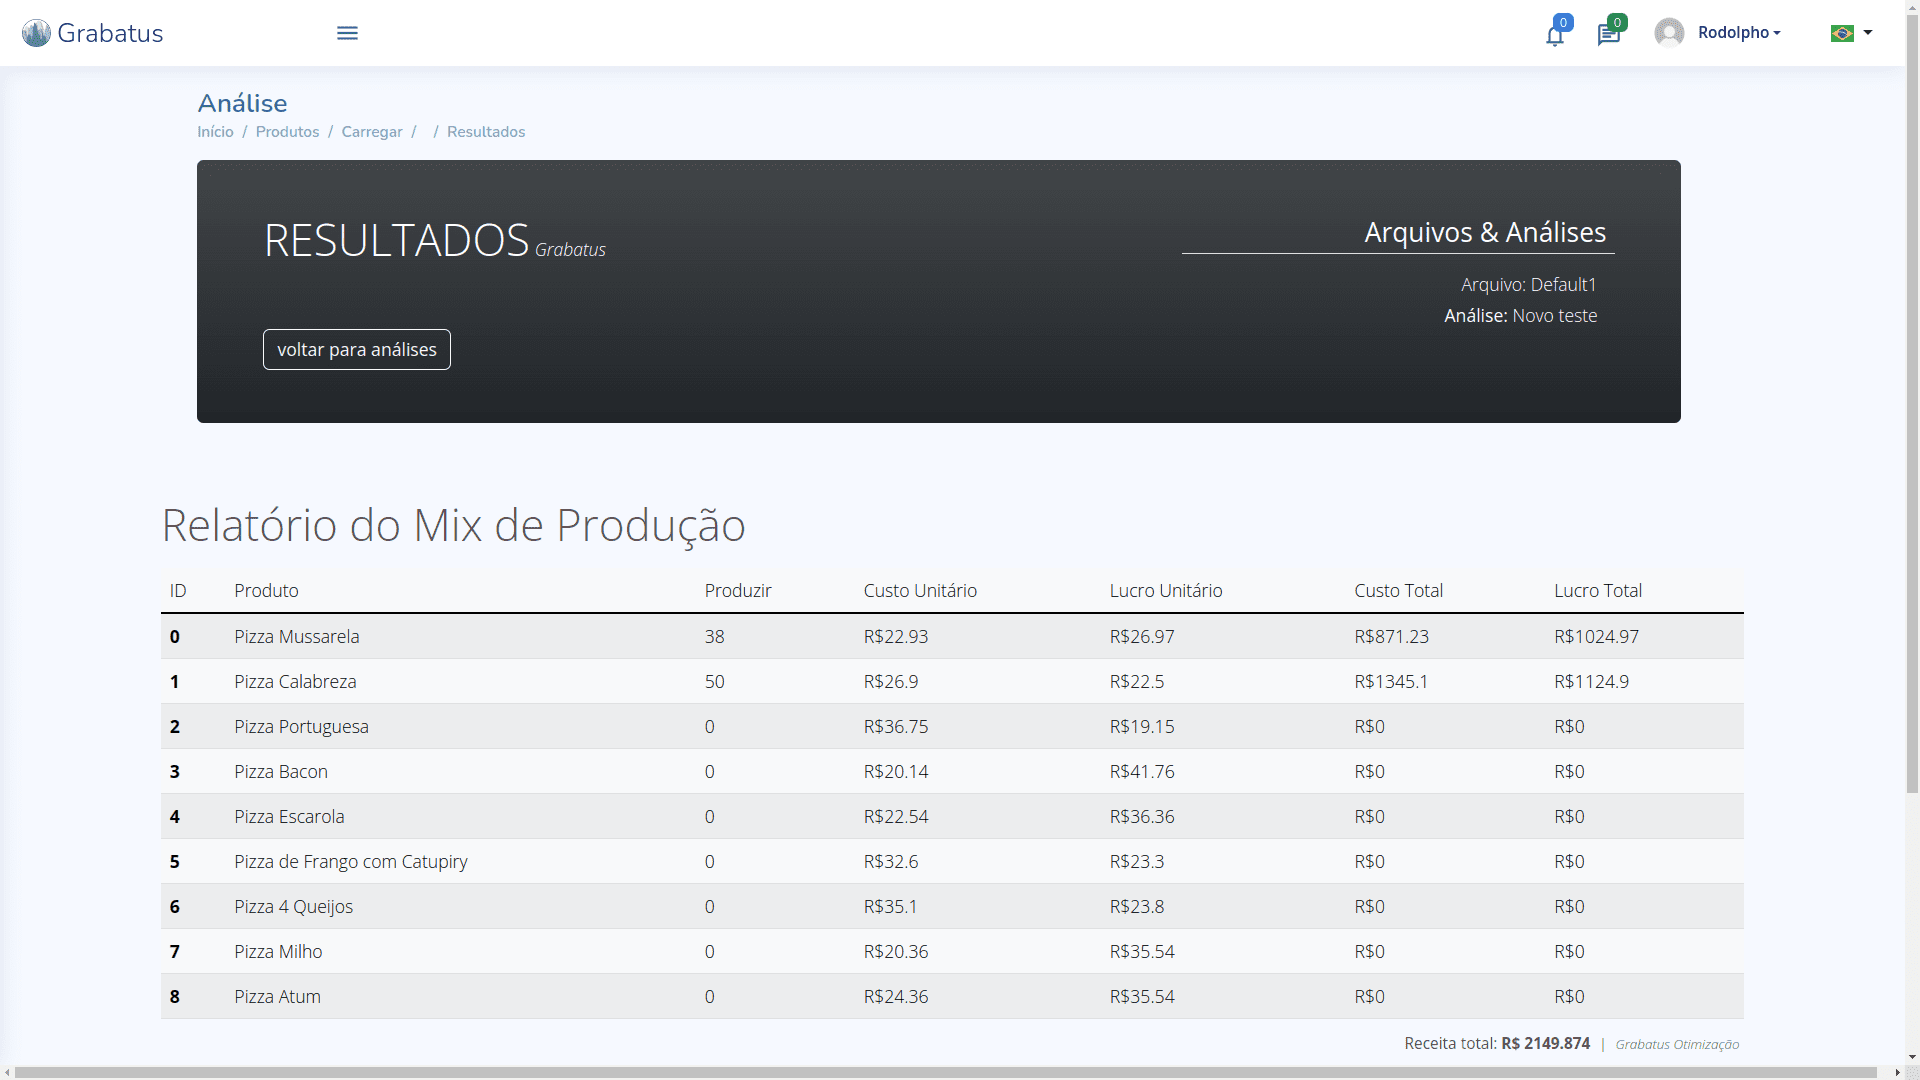This screenshot has height=1080, width=1920.
Task: Click the Produzir column header
Action: pos(738,590)
